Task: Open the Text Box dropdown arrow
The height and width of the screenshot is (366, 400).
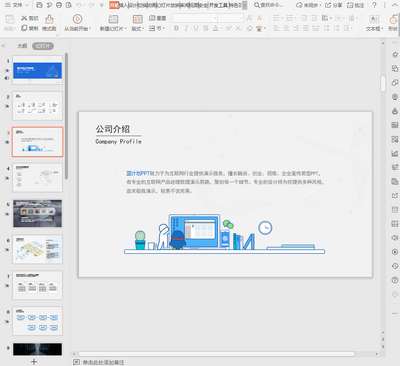Action: click(382, 29)
